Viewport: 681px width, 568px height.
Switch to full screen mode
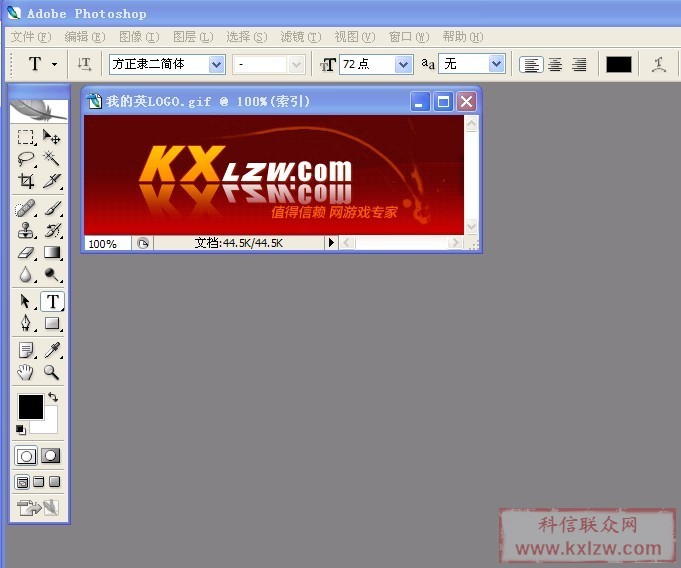point(54,482)
